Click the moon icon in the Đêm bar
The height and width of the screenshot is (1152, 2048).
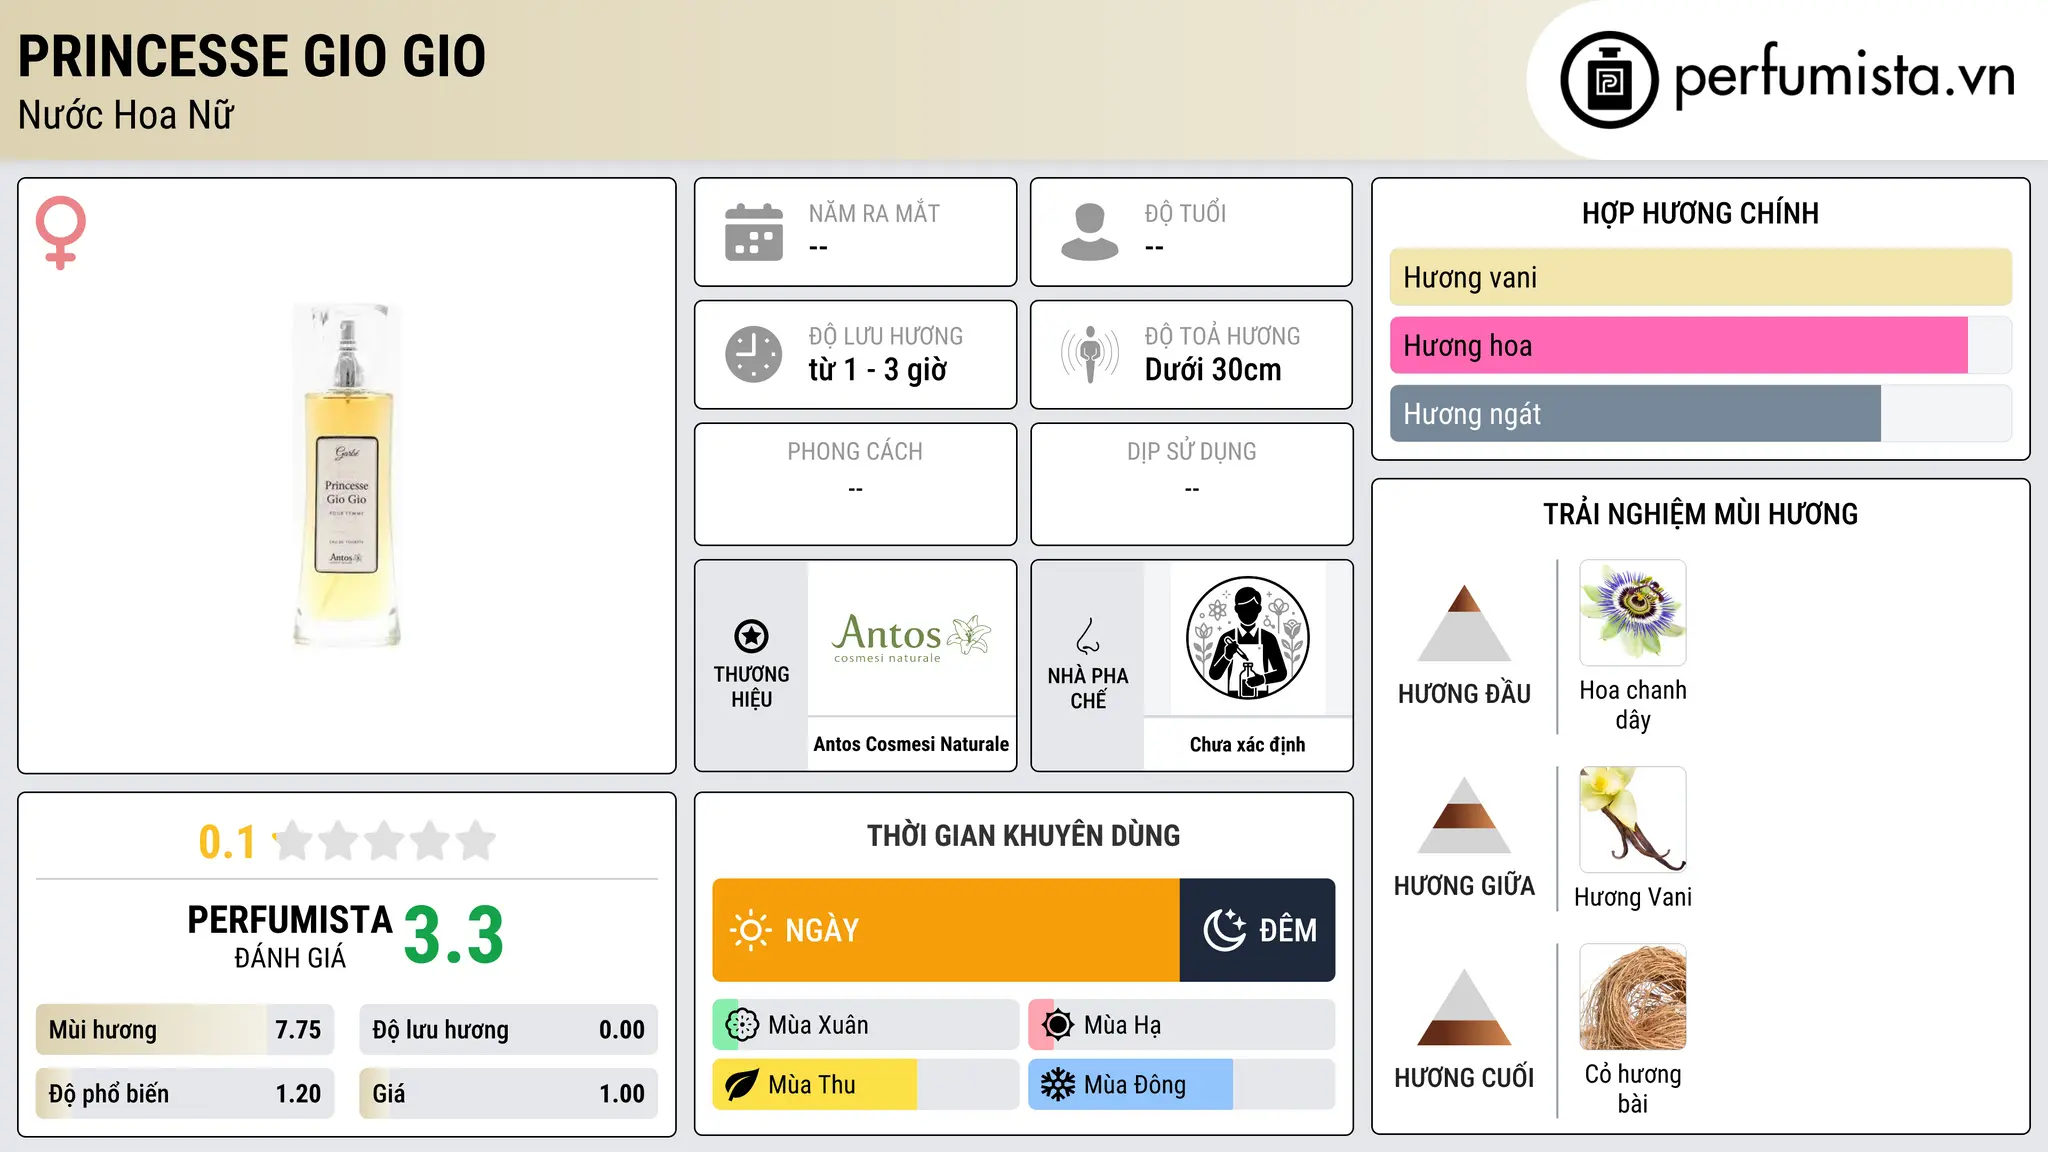click(1224, 930)
